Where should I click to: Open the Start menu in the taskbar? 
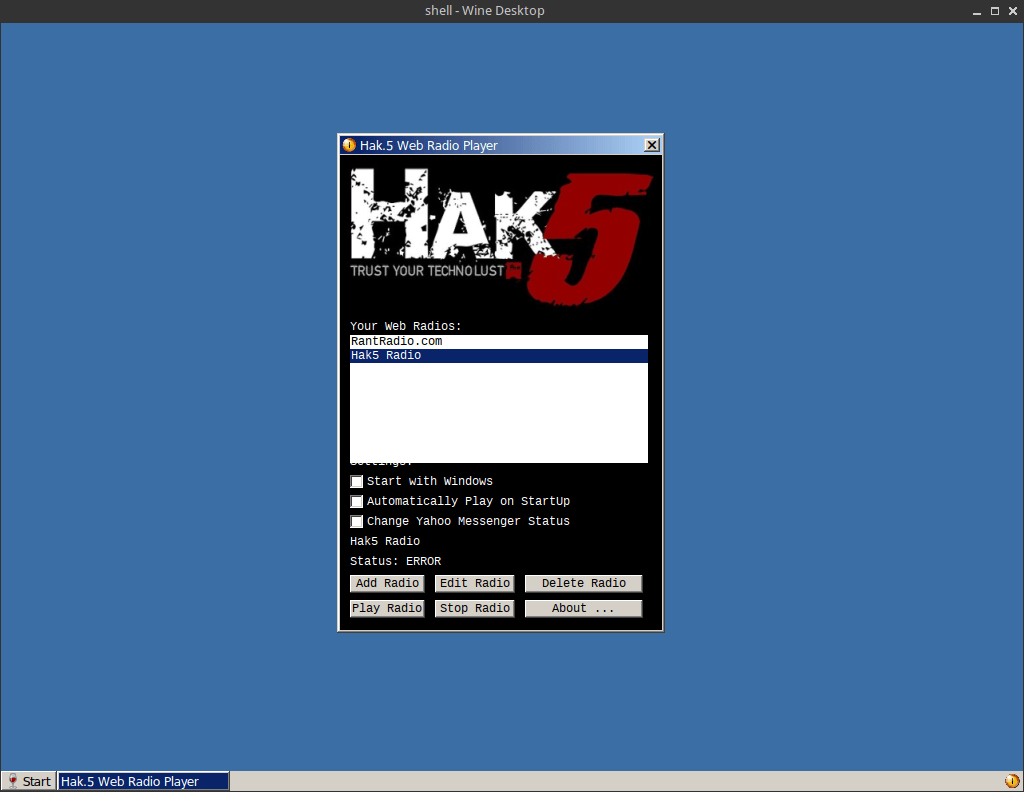[28, 780]
